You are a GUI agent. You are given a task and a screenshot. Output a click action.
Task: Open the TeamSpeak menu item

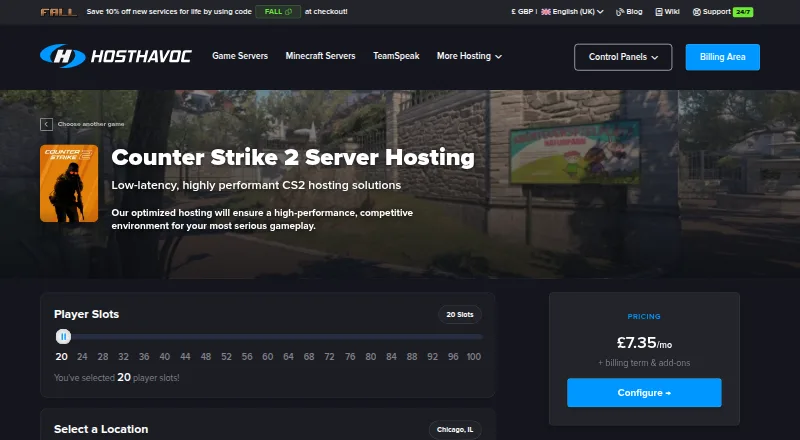click(396, 56)
